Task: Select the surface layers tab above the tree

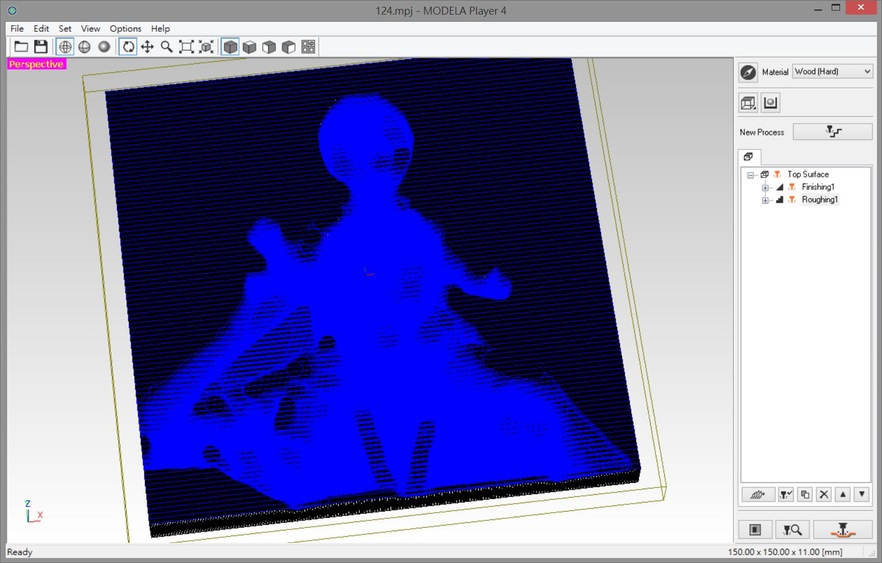Action: tap(749, 157)
